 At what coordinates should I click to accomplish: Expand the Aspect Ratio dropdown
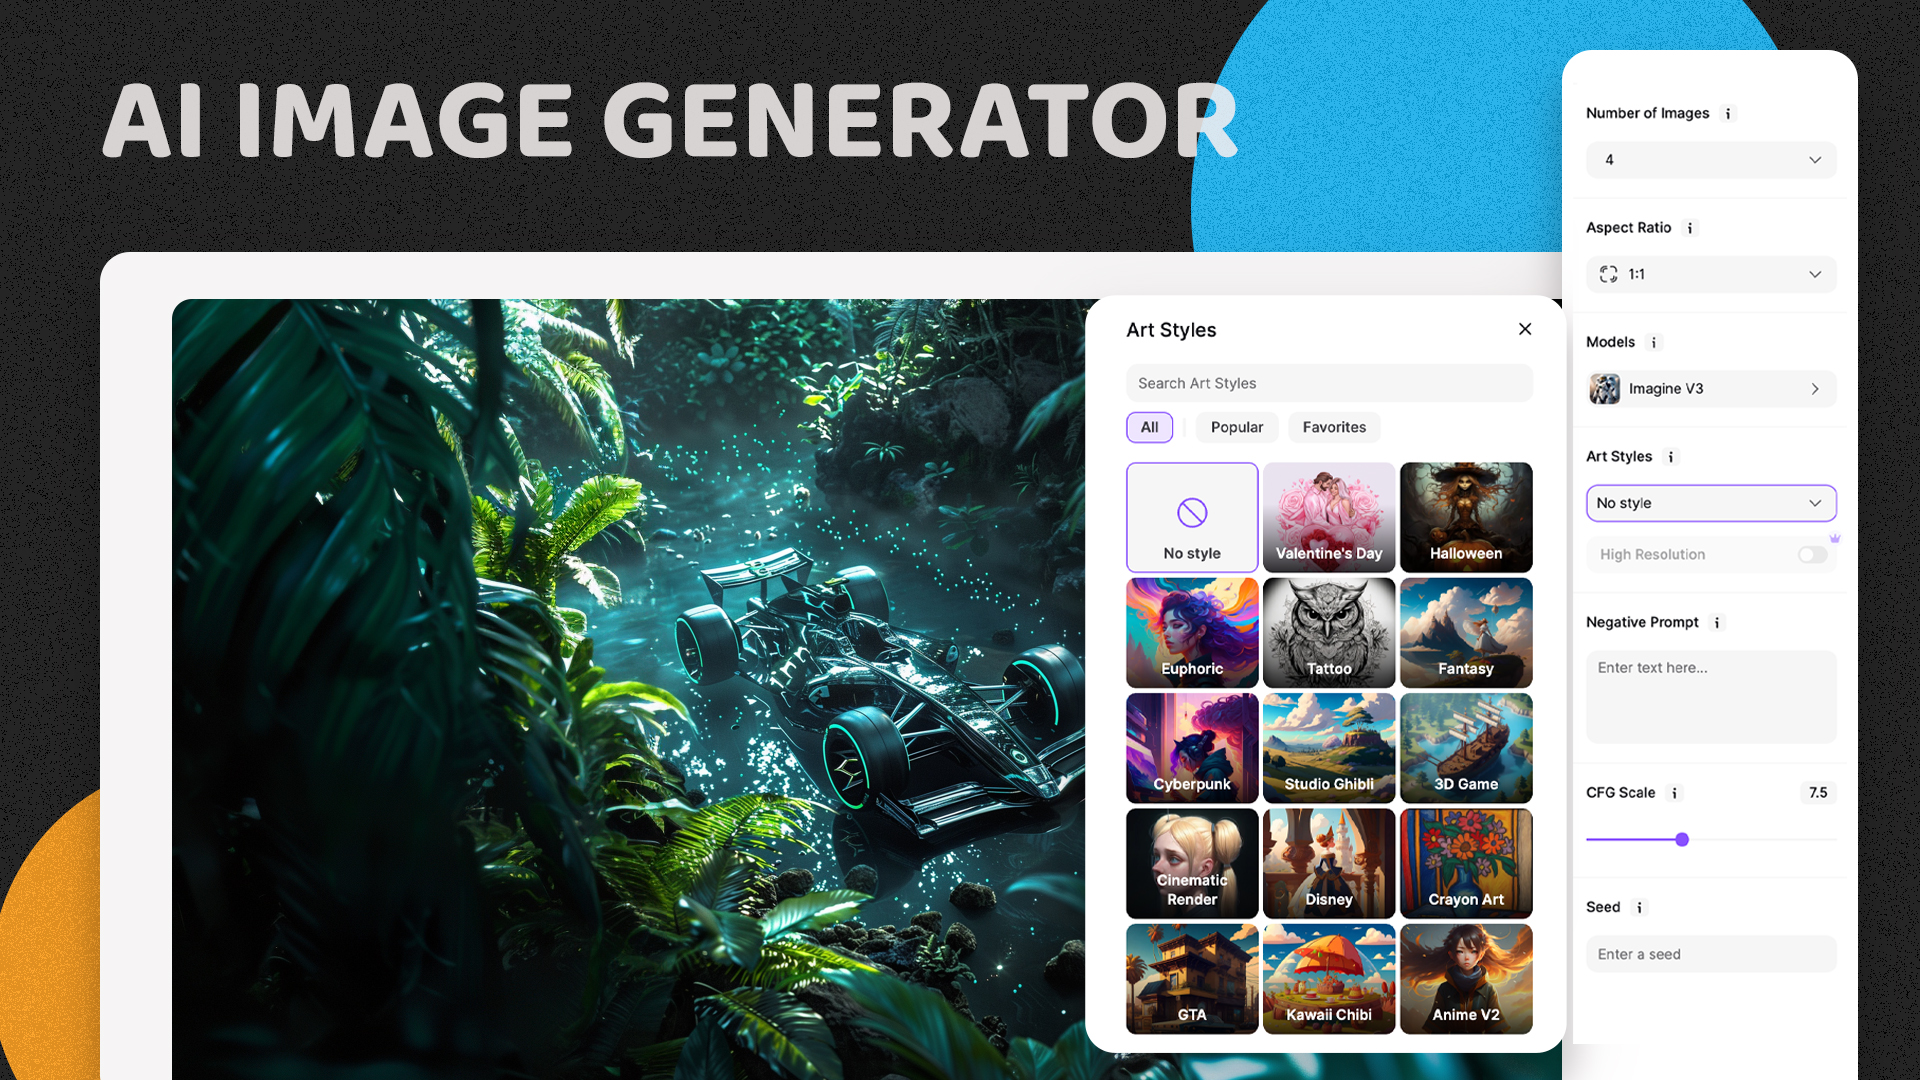[1710, 273]
